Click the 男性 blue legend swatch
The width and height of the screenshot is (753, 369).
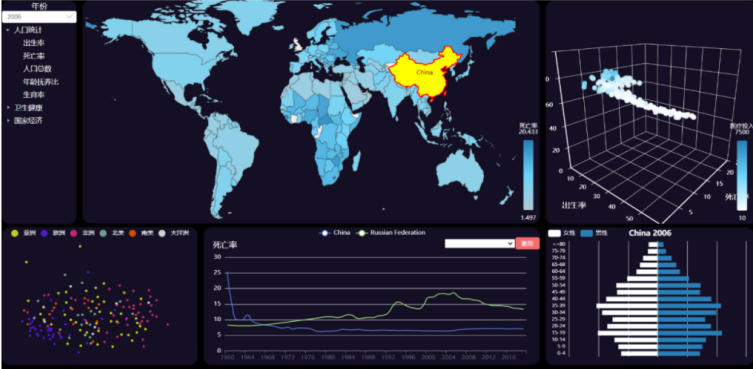coord(587,233)
